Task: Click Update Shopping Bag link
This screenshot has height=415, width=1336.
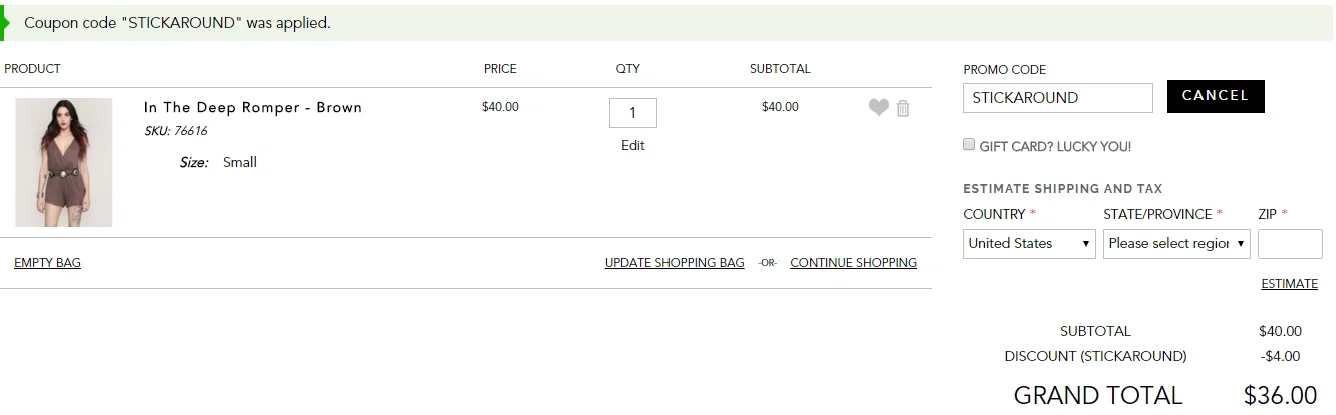Action: point(674,263)
